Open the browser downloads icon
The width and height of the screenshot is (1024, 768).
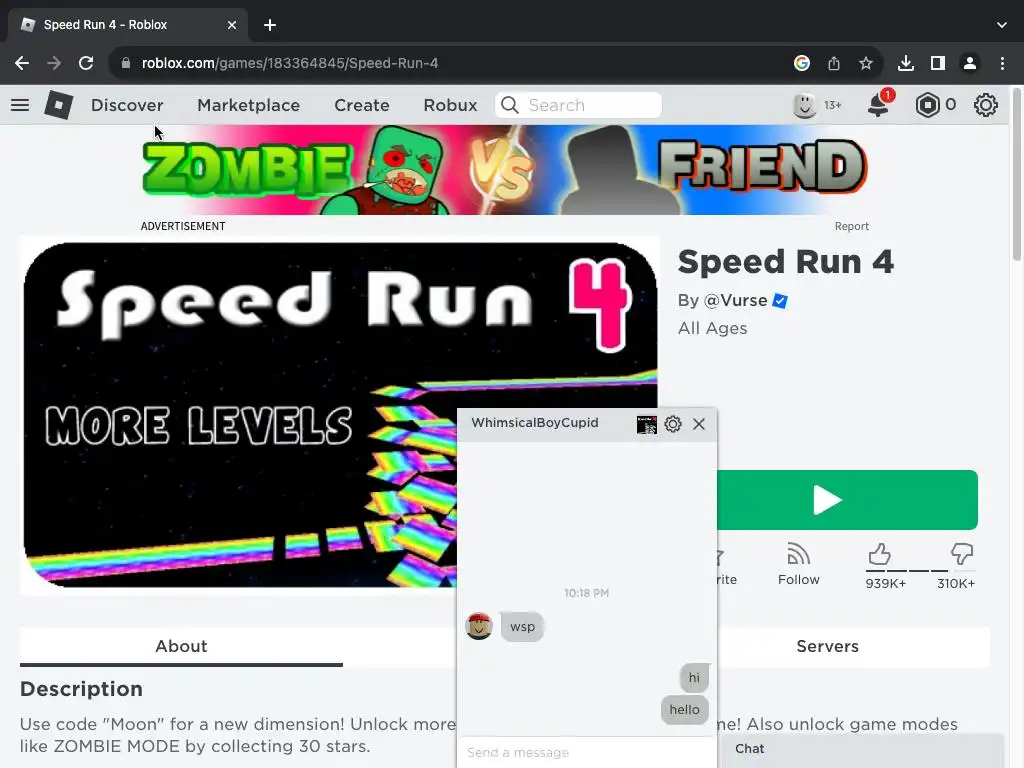click(x=906, y=63)
